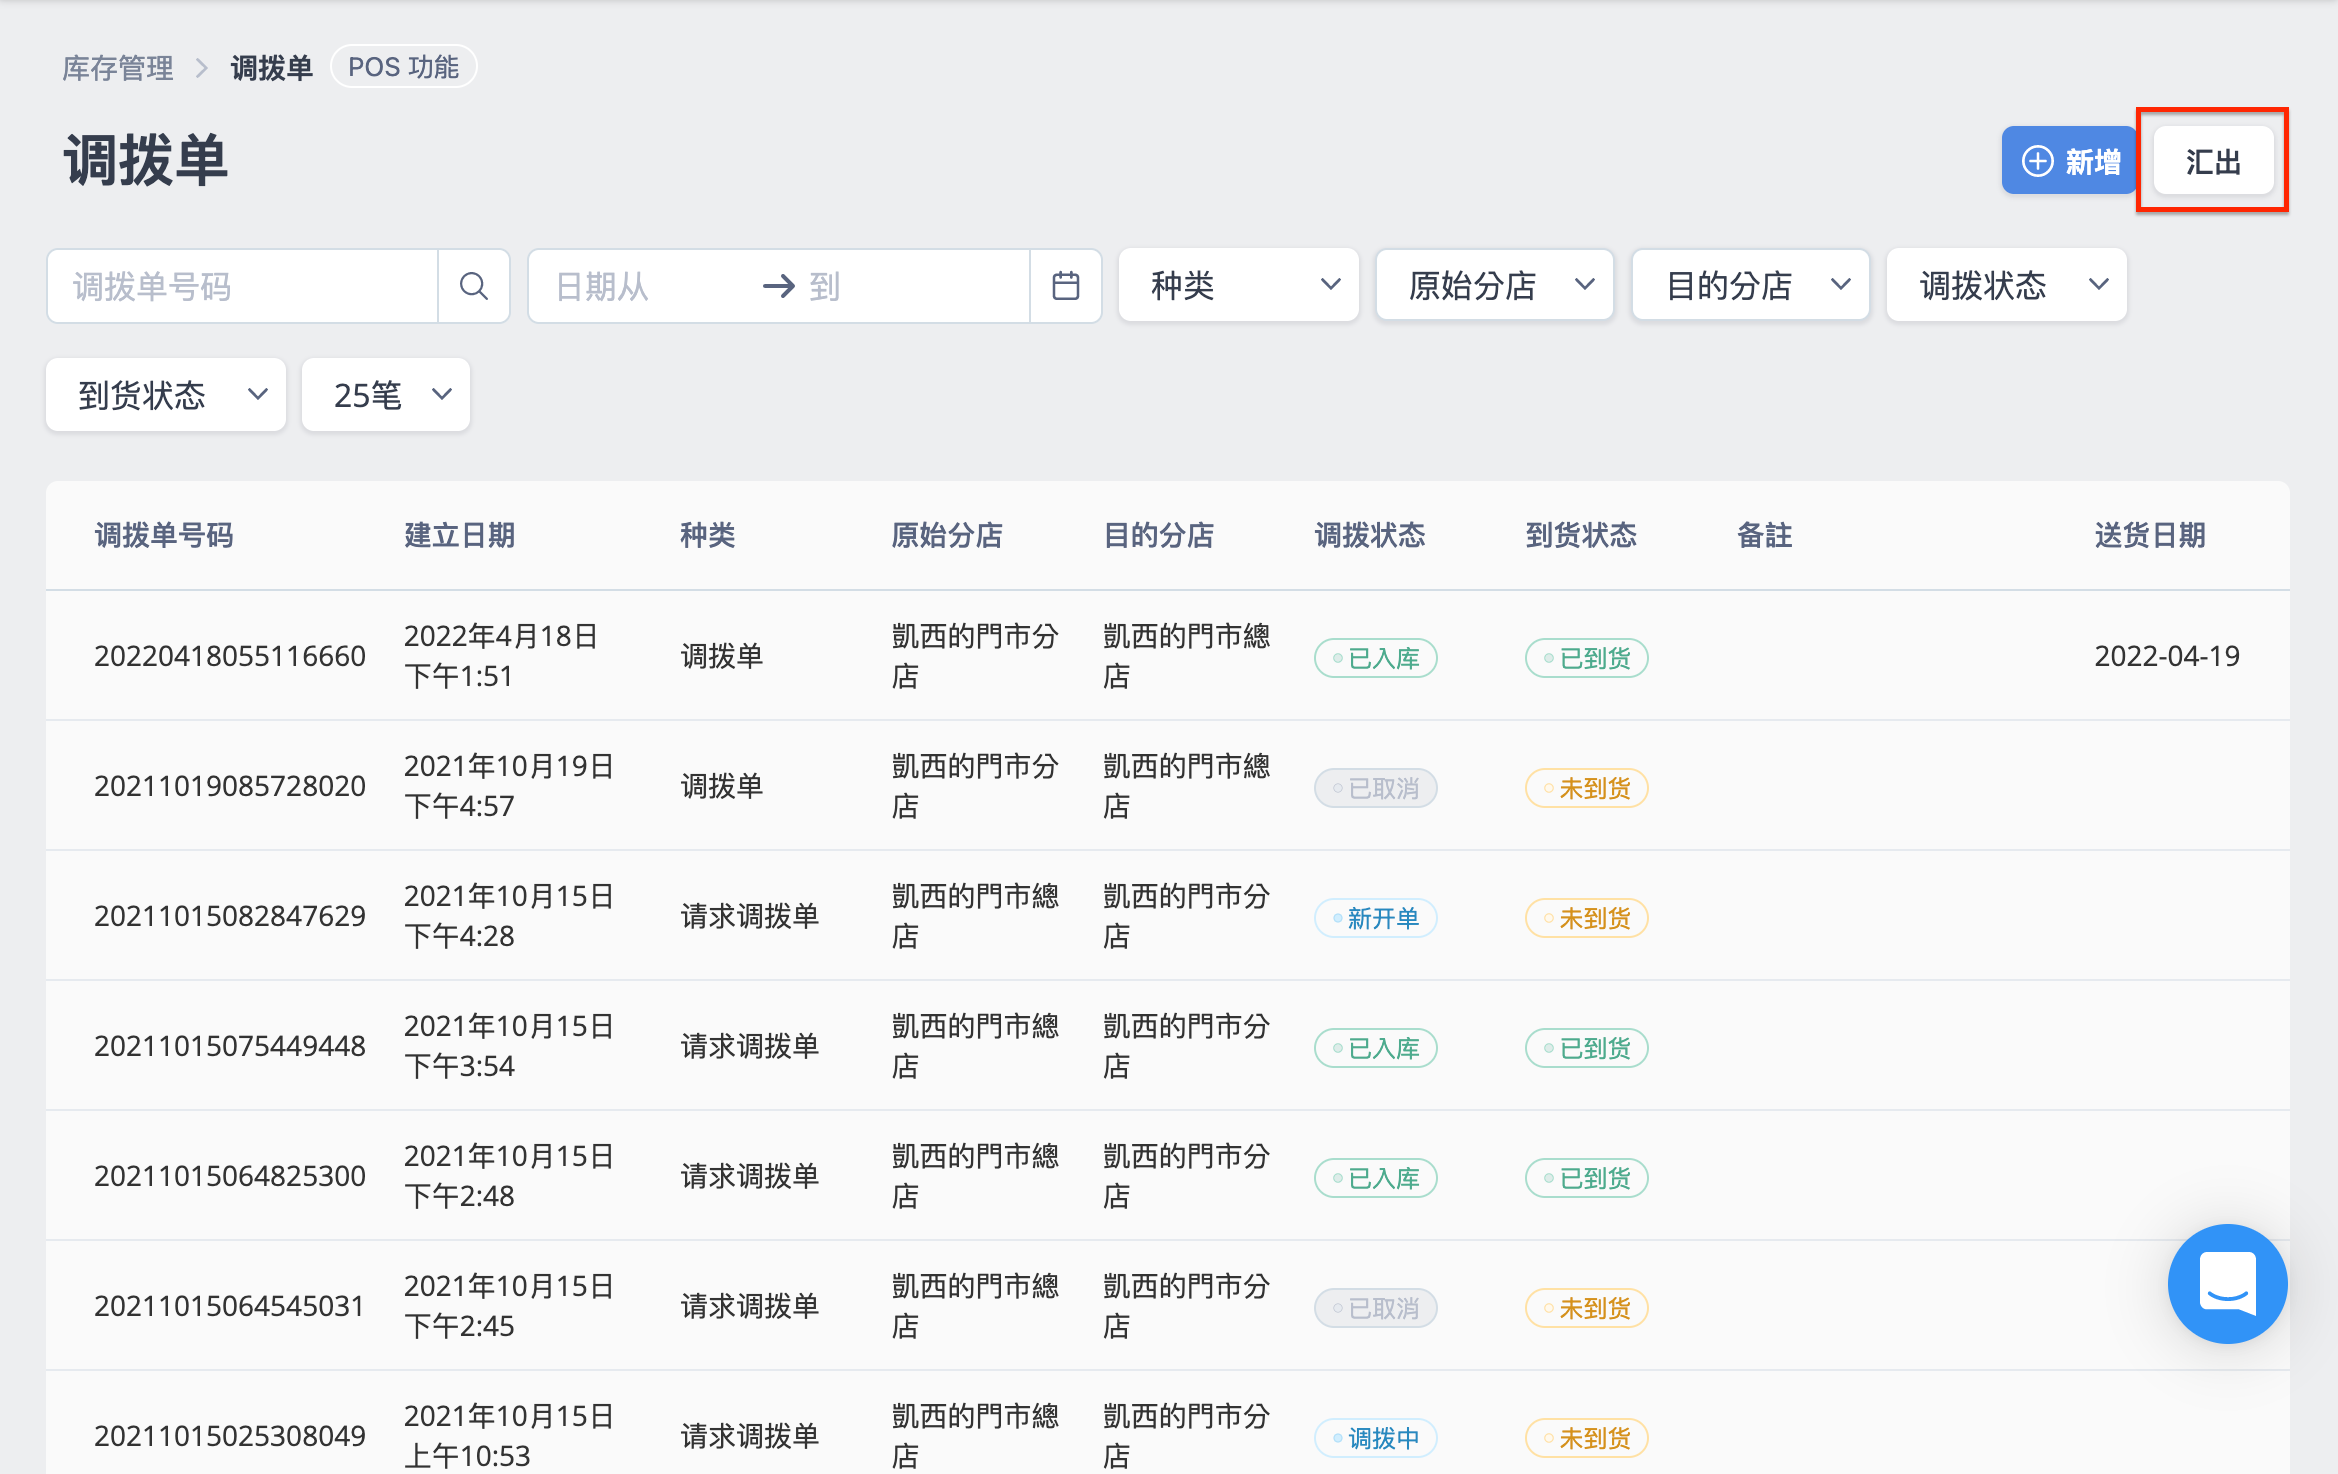Open transfer order 20211015064825300
Viewport: 2338px width, 1474px height.
230,1176
